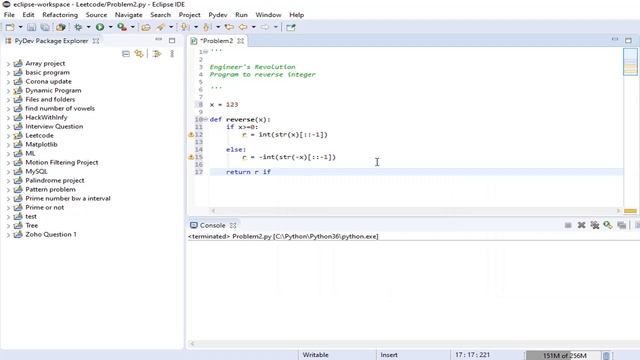Open the Package Explorer View Menu dots
Screen dimensions: 640x360
172,54
